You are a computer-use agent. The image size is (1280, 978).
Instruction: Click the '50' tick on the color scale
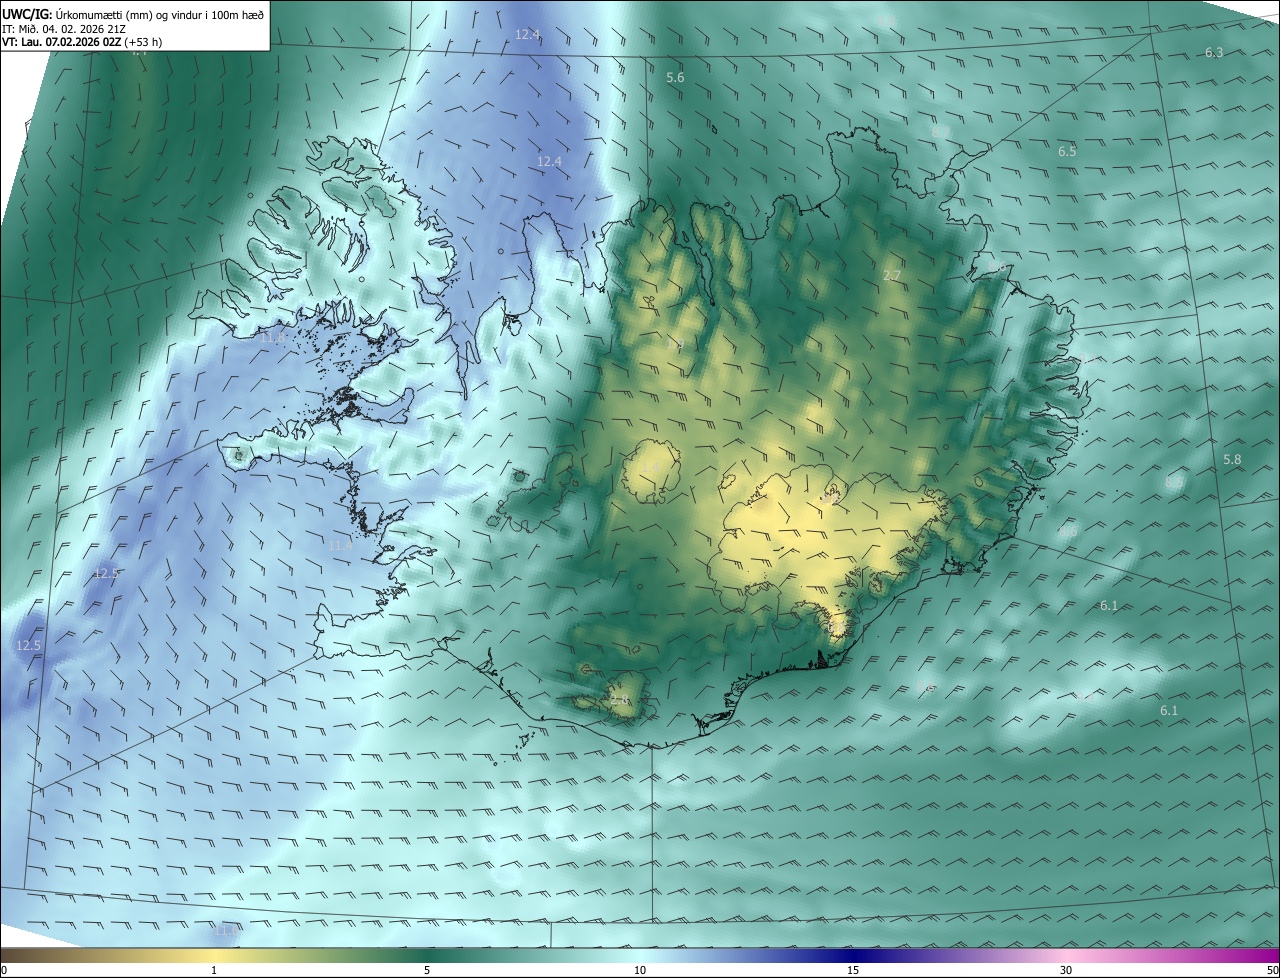(1272, 970)
